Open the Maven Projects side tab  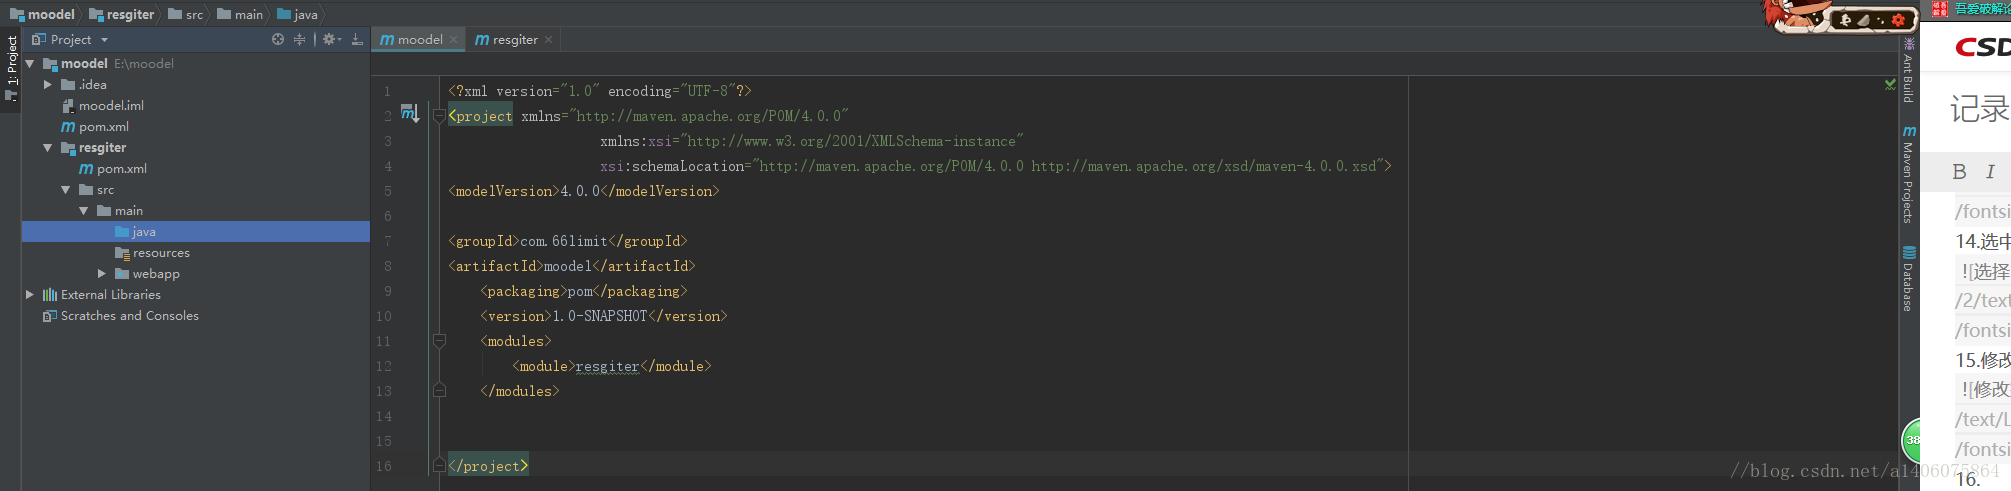click(x=1908, y=175)
